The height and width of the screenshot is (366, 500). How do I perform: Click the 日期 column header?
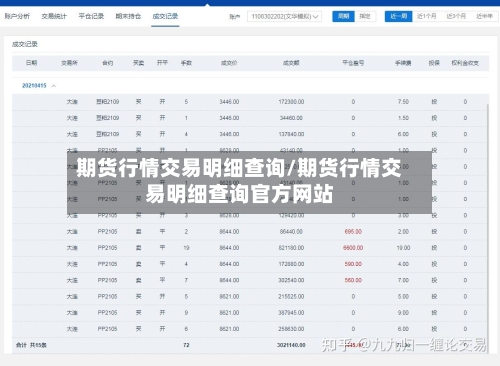point(32,63)
